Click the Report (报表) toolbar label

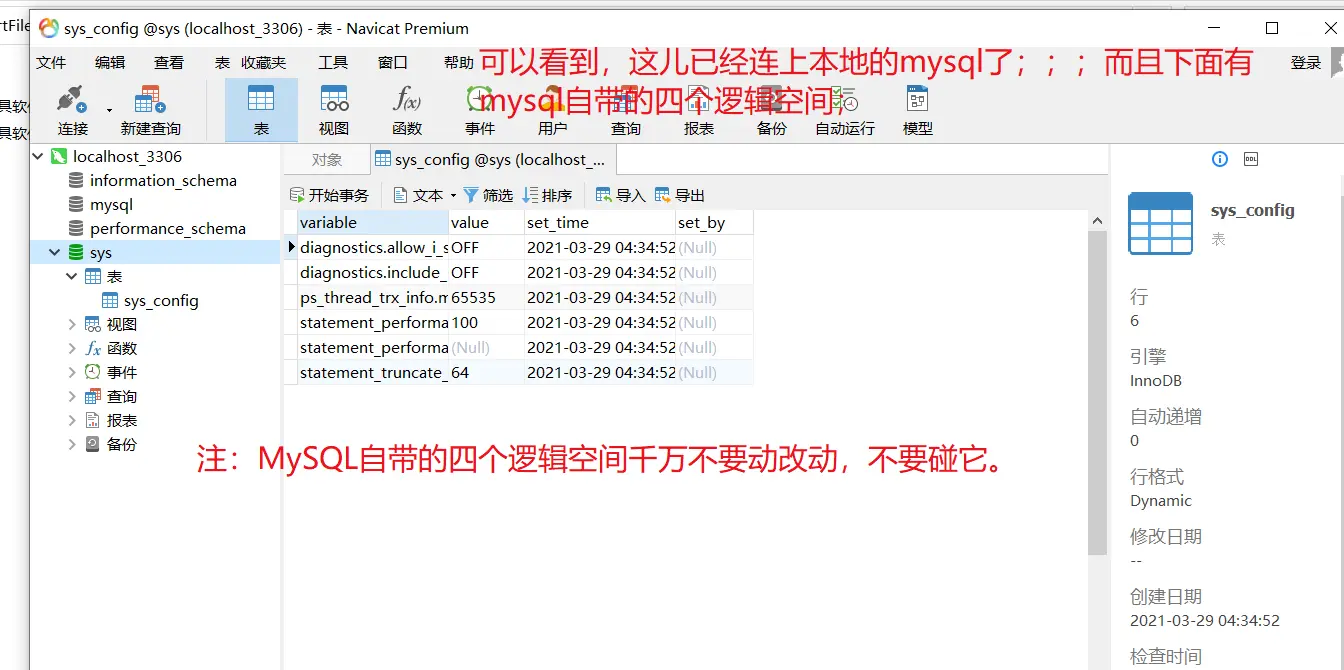tap(699, 129)
